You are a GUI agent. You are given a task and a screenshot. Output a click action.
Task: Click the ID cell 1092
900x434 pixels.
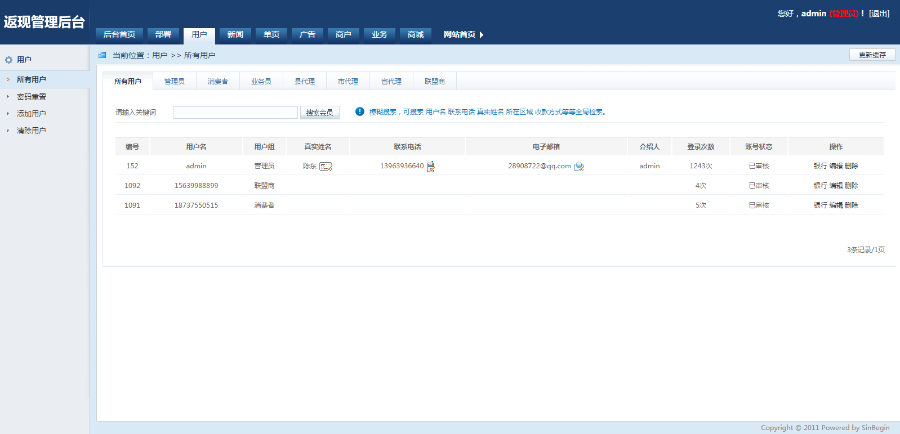(132, 185)
